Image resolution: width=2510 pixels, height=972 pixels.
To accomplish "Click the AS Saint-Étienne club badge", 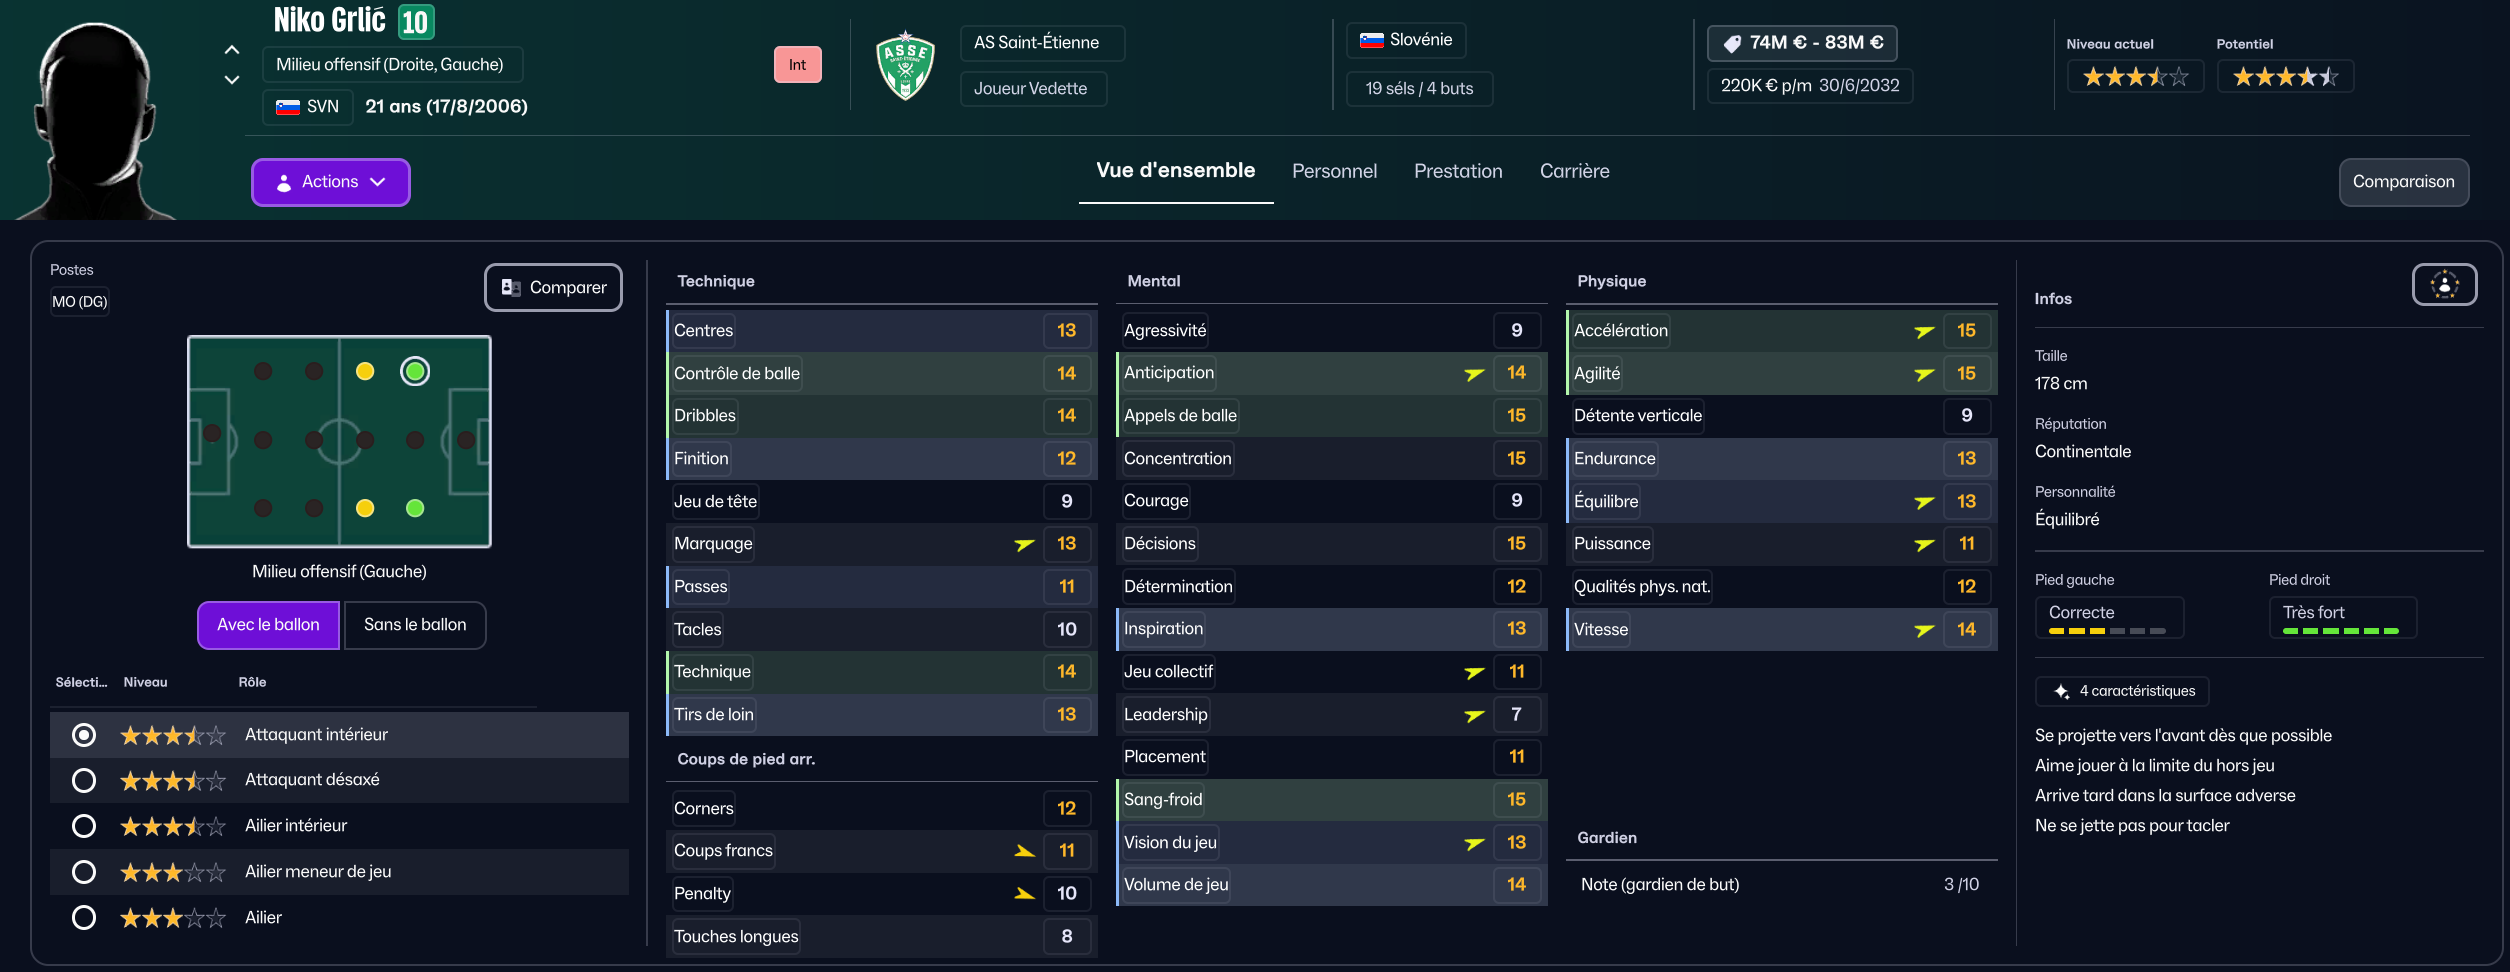I will click(x=905, y=66).
